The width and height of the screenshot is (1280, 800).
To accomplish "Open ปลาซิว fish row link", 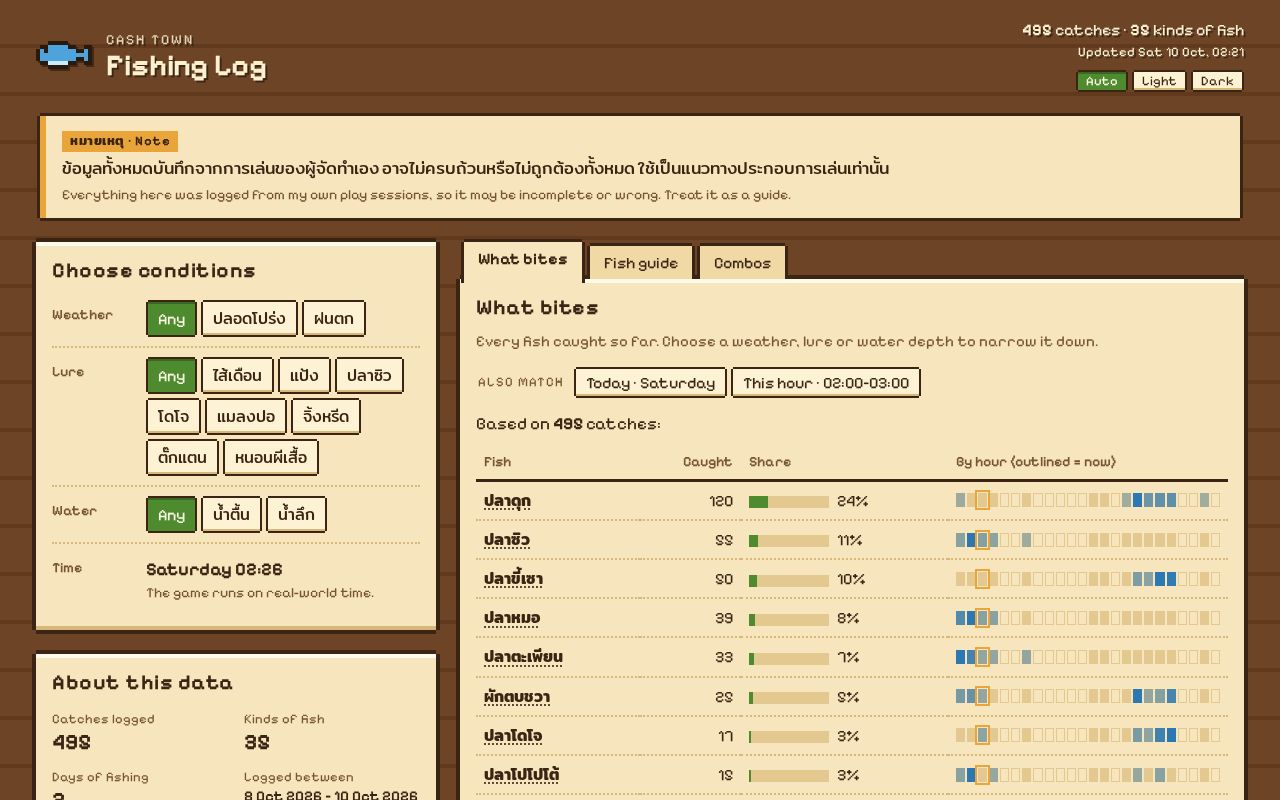I will [x=506, y=540].
